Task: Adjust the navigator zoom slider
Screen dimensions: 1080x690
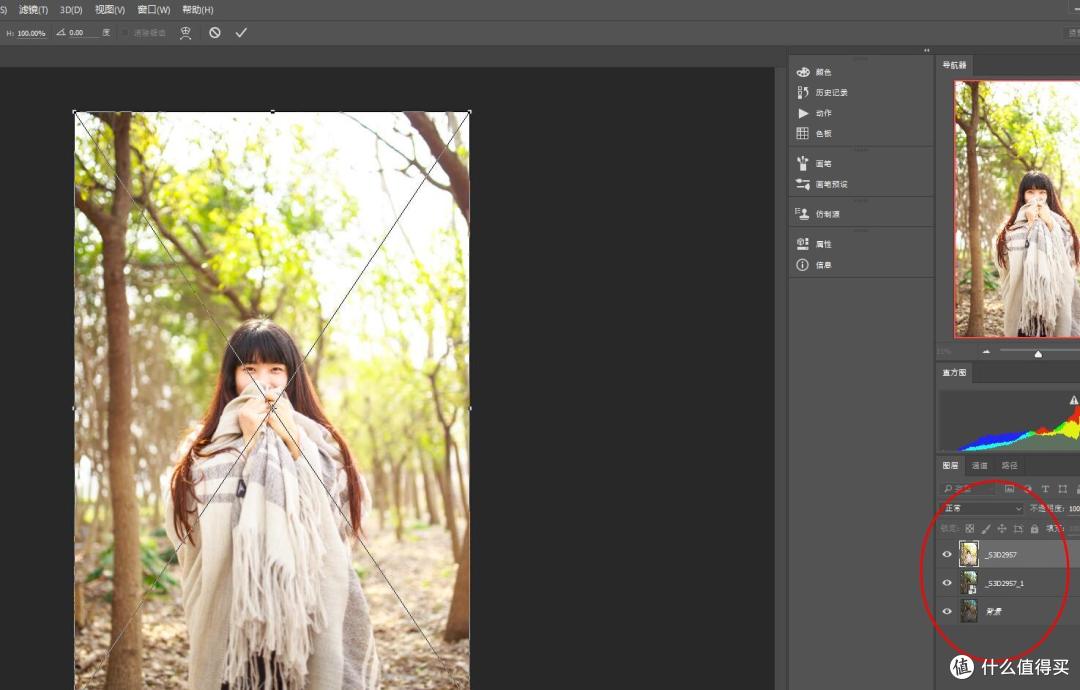Action: coord(1038,354)
